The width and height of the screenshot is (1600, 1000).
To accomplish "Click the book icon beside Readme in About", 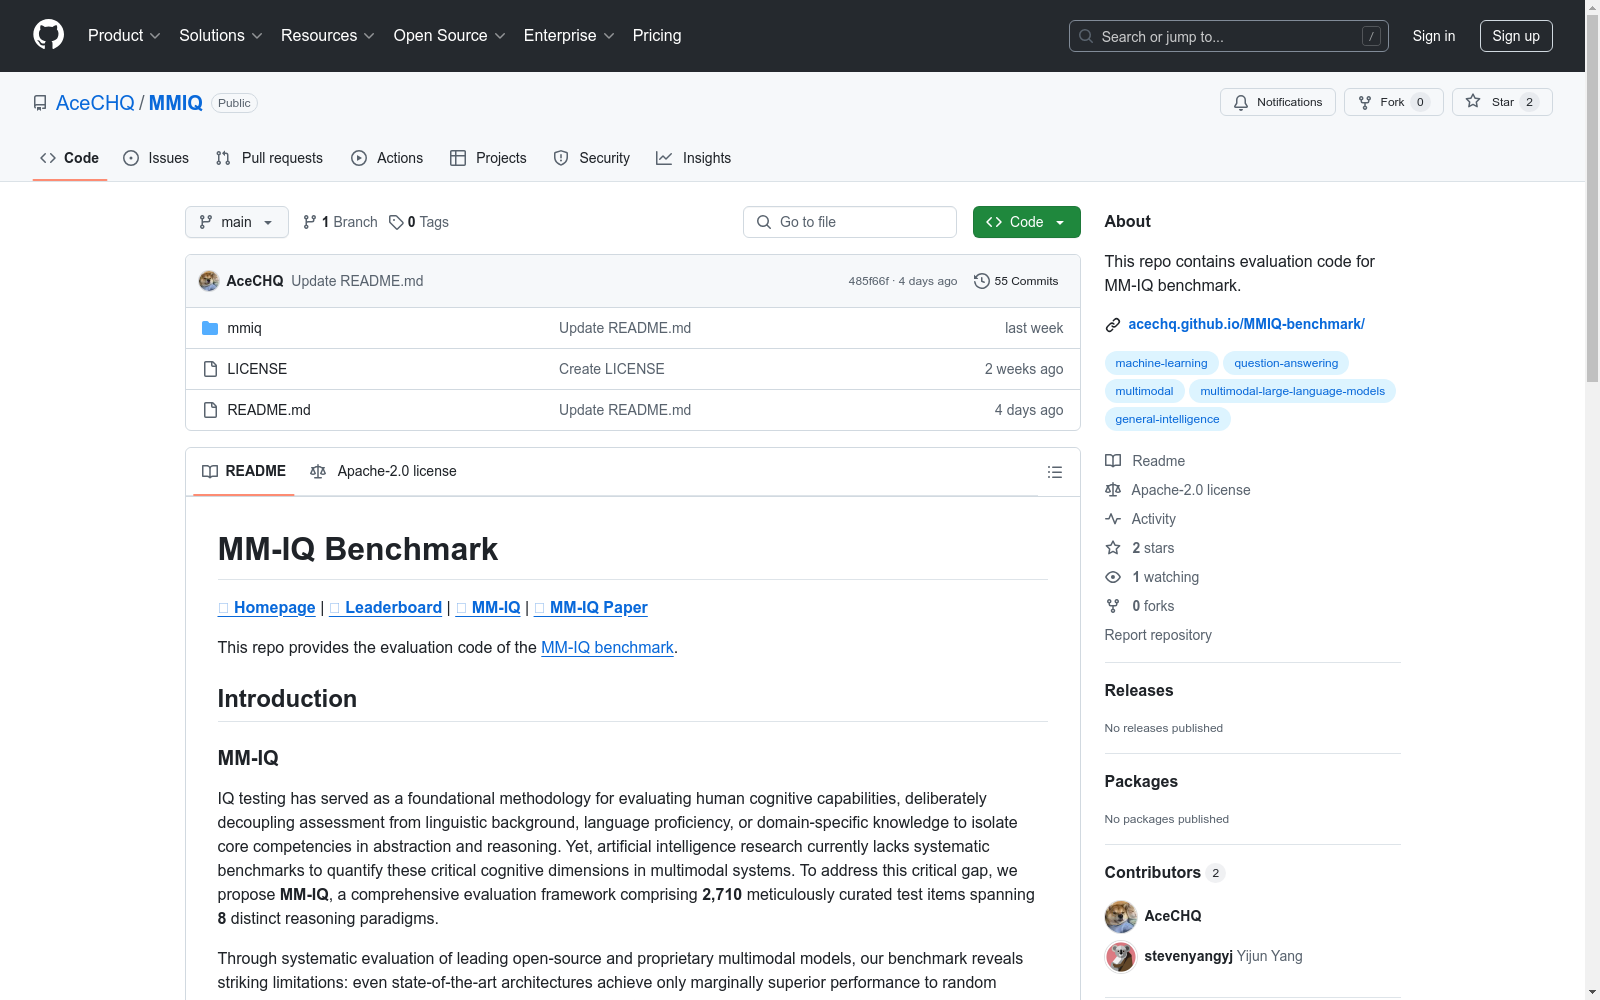I will coord(1113,461).
